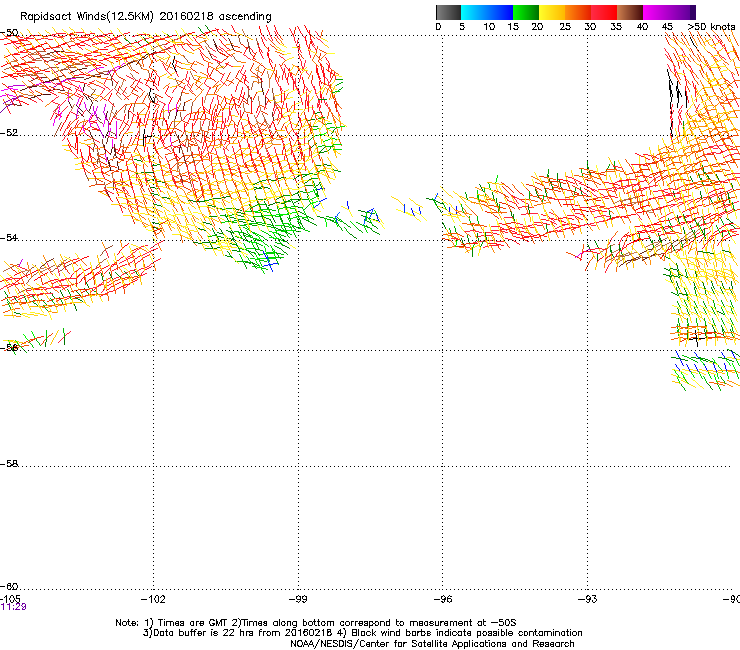This screenshot has width=740, height=650.
Task: Click the '25' legend scale number
Action: [565, 27]
